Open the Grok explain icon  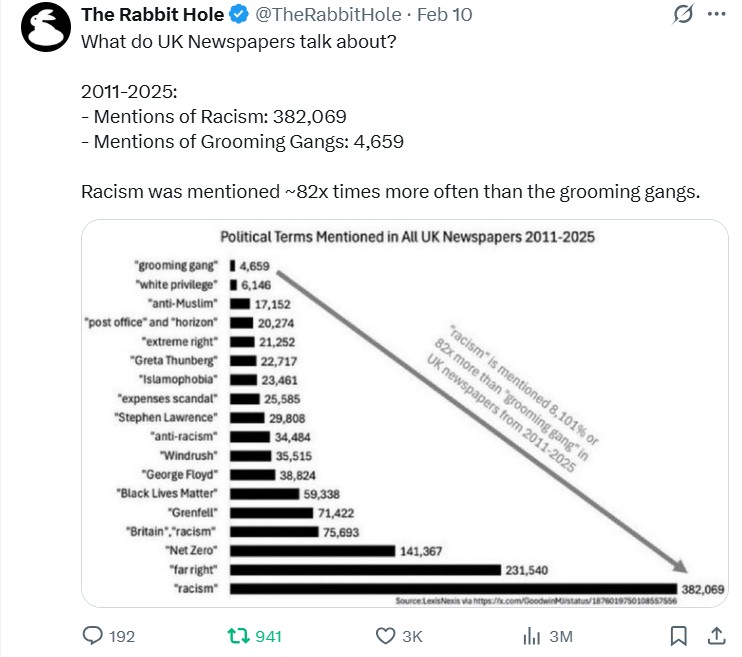683,14
